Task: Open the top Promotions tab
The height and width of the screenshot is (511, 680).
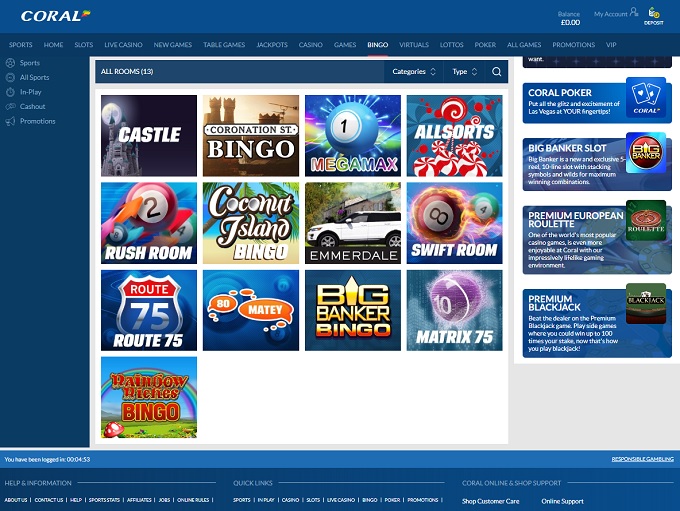Action: (x=573, y=45)
